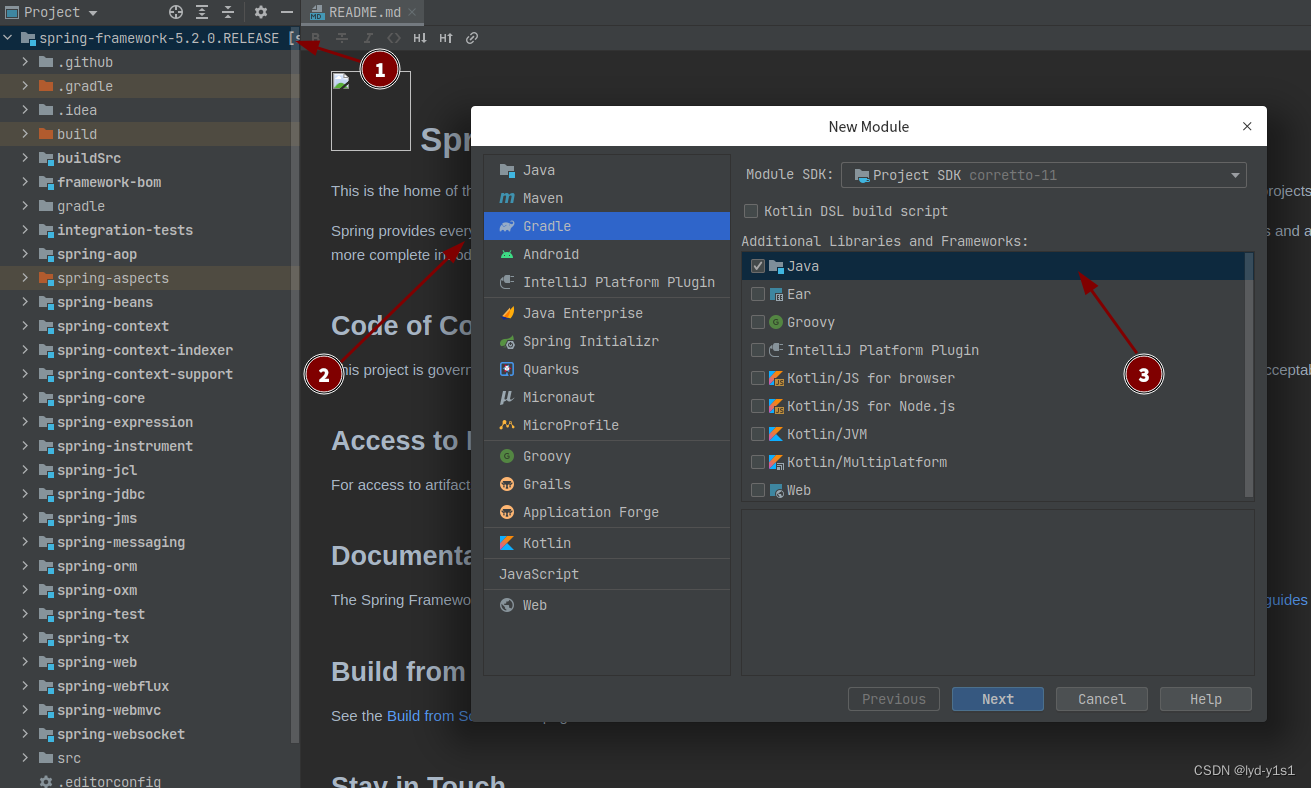Image resolution: width=1311 pixels, height=788 pixels.
Task: Expand the spring-aop module
Action: click(x=25, y=254)
